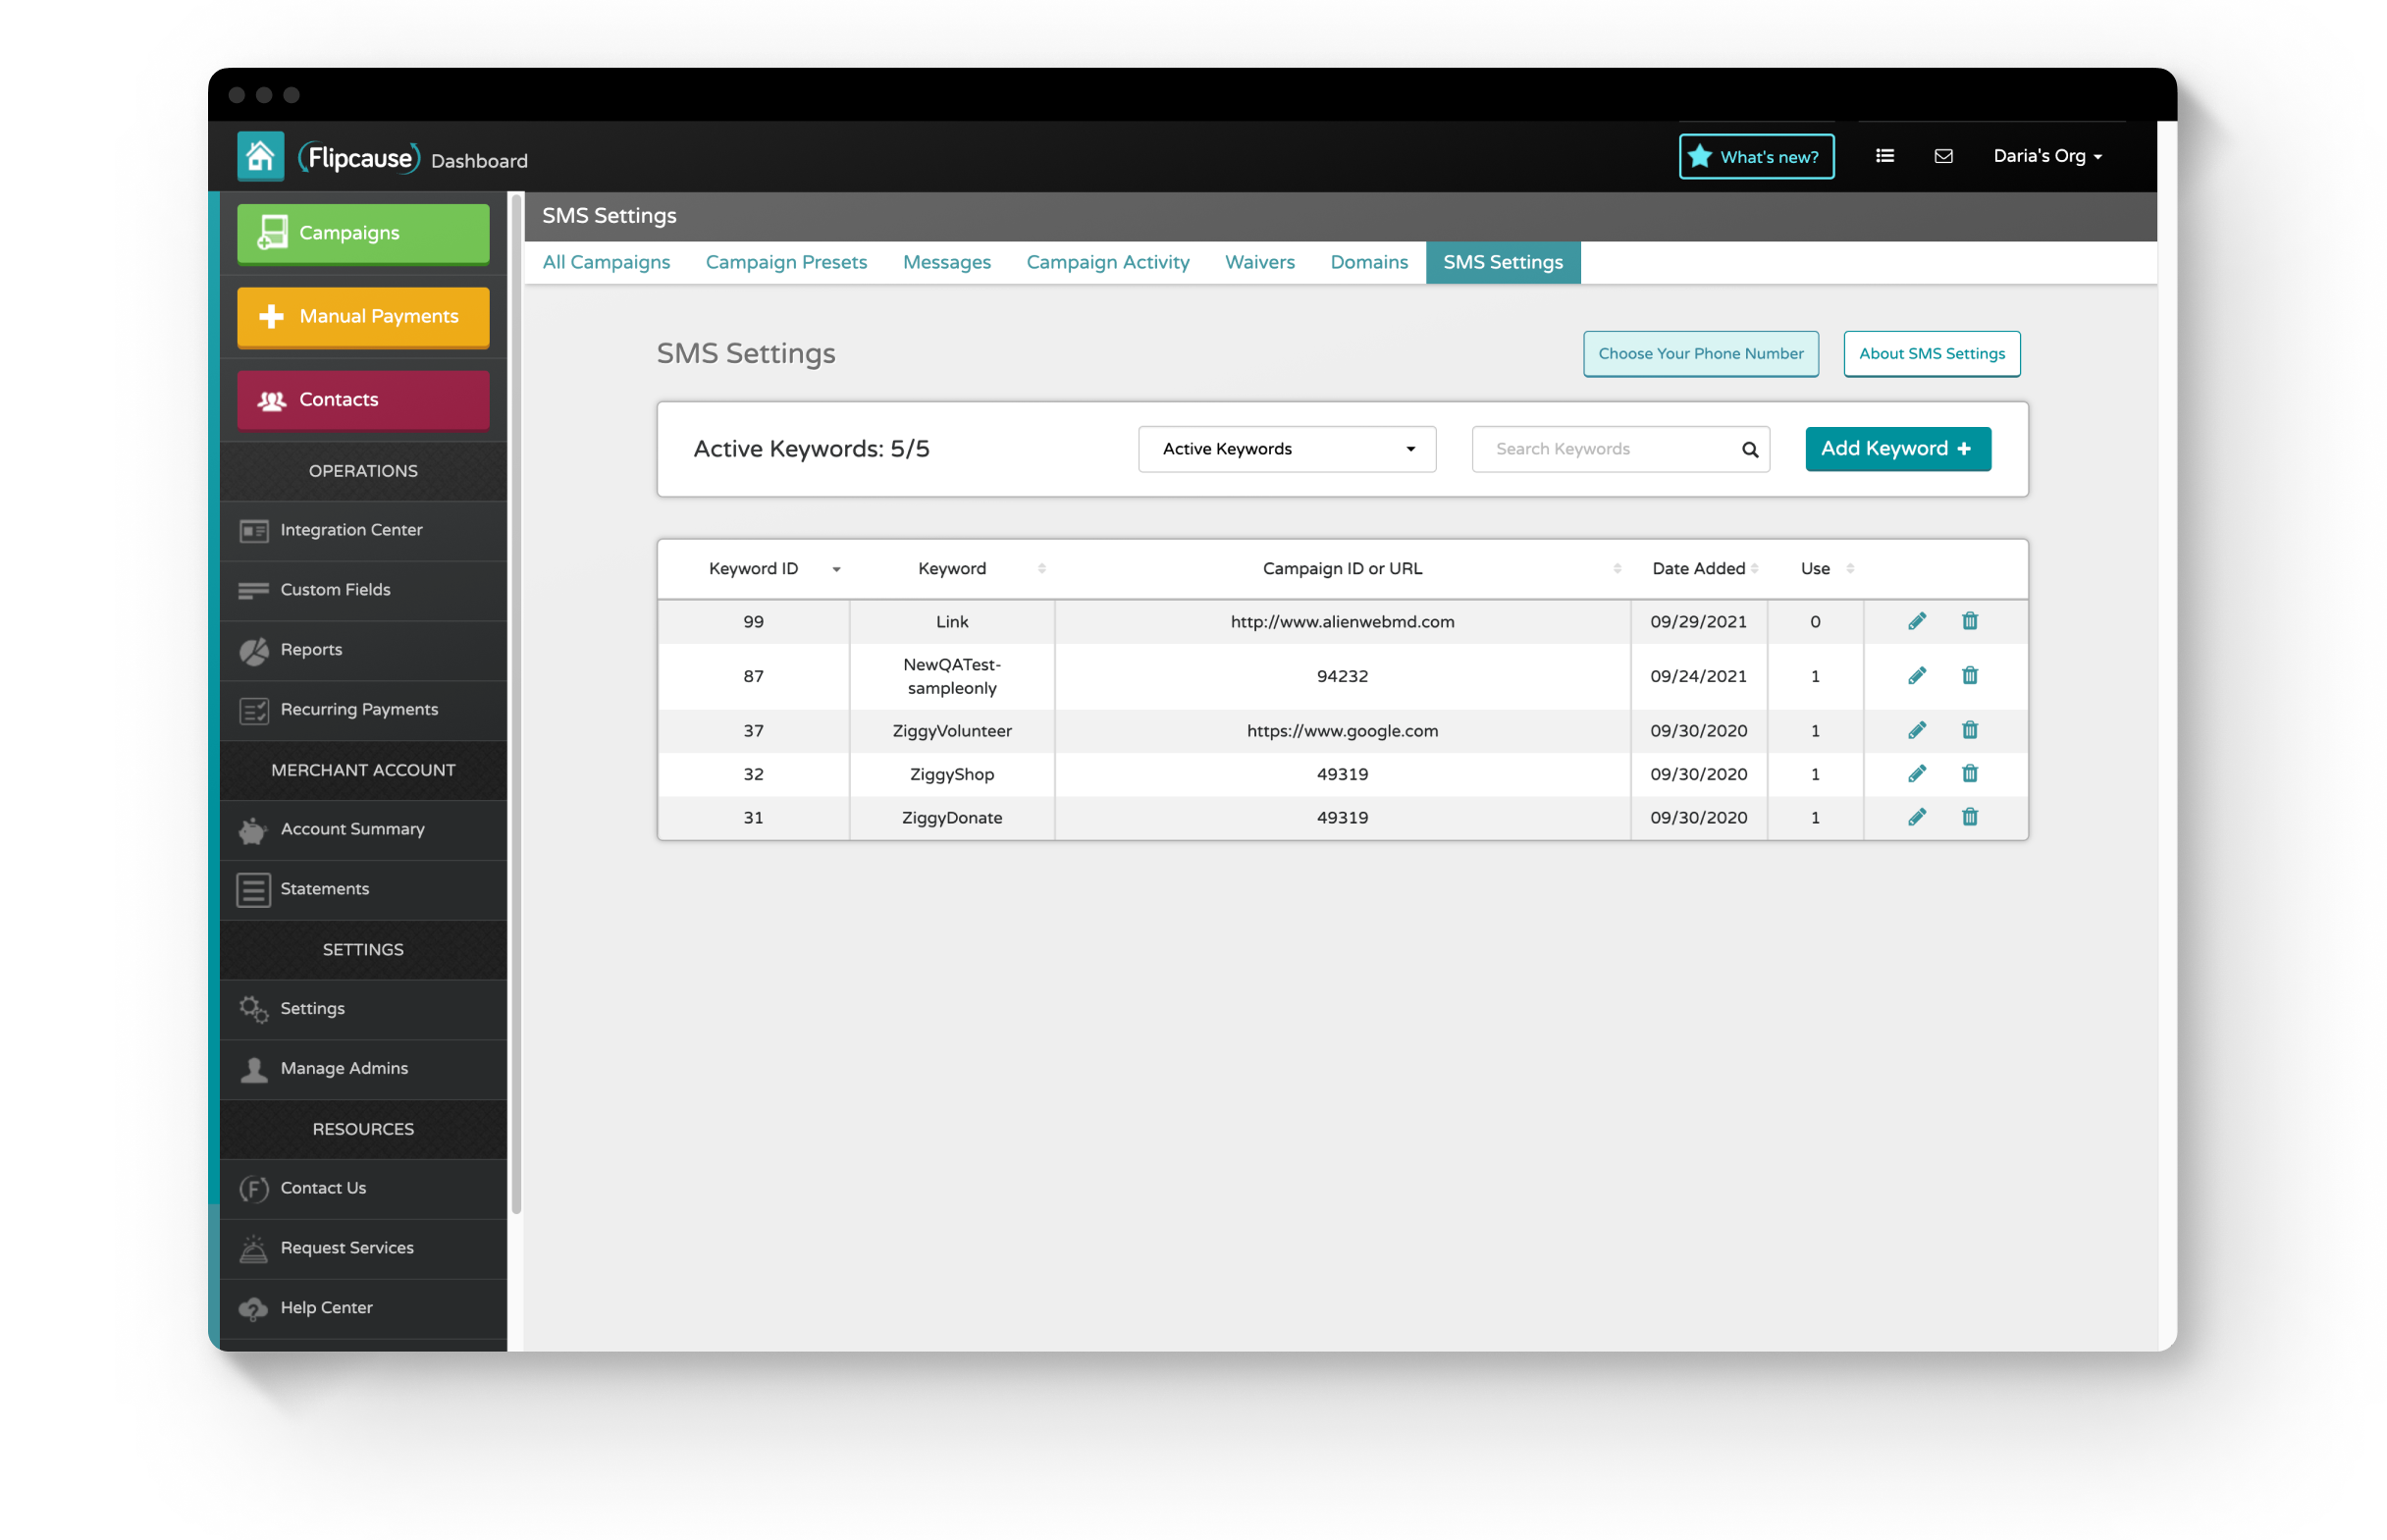Click Choose Your Phone Number button

(x=1700, y=353)
